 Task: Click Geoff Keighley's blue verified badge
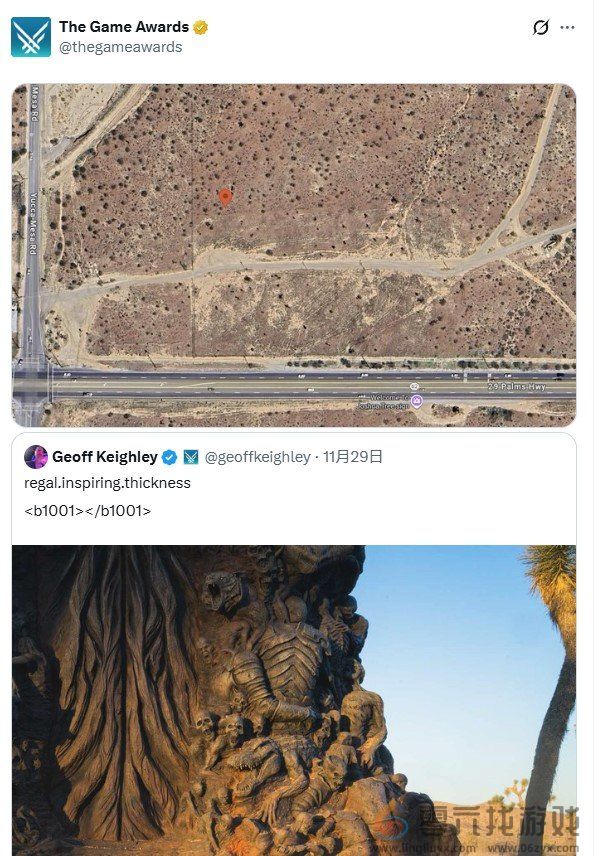[170, 457]
